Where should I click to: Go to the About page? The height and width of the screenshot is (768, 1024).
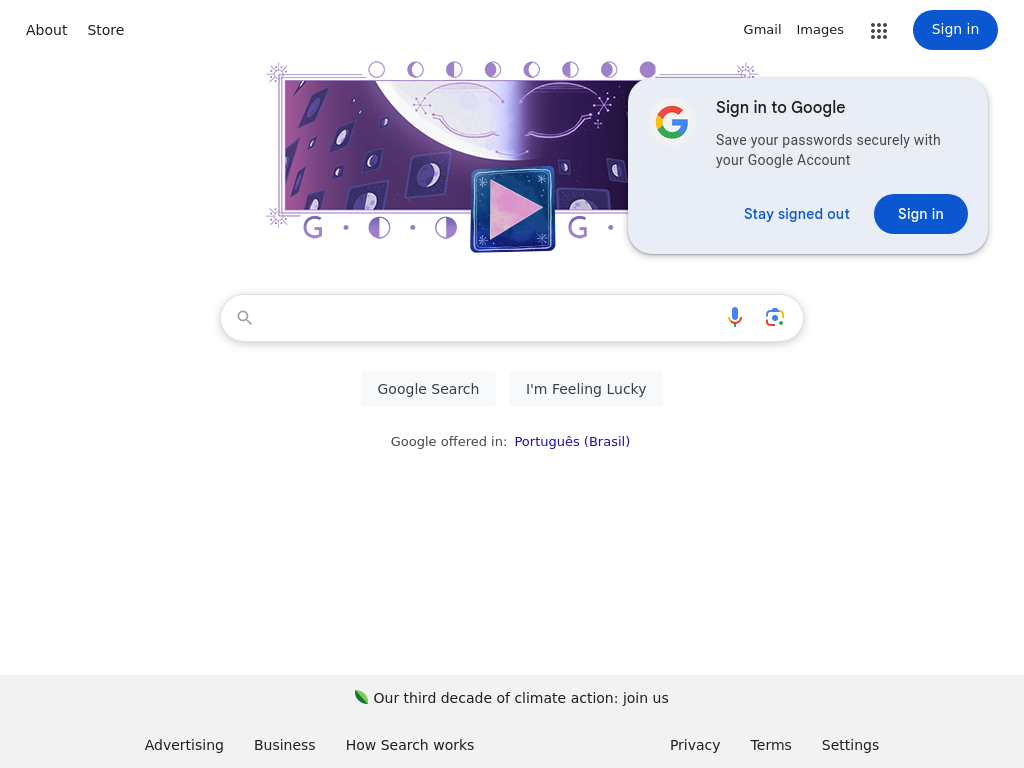click(x=46, y=30)
